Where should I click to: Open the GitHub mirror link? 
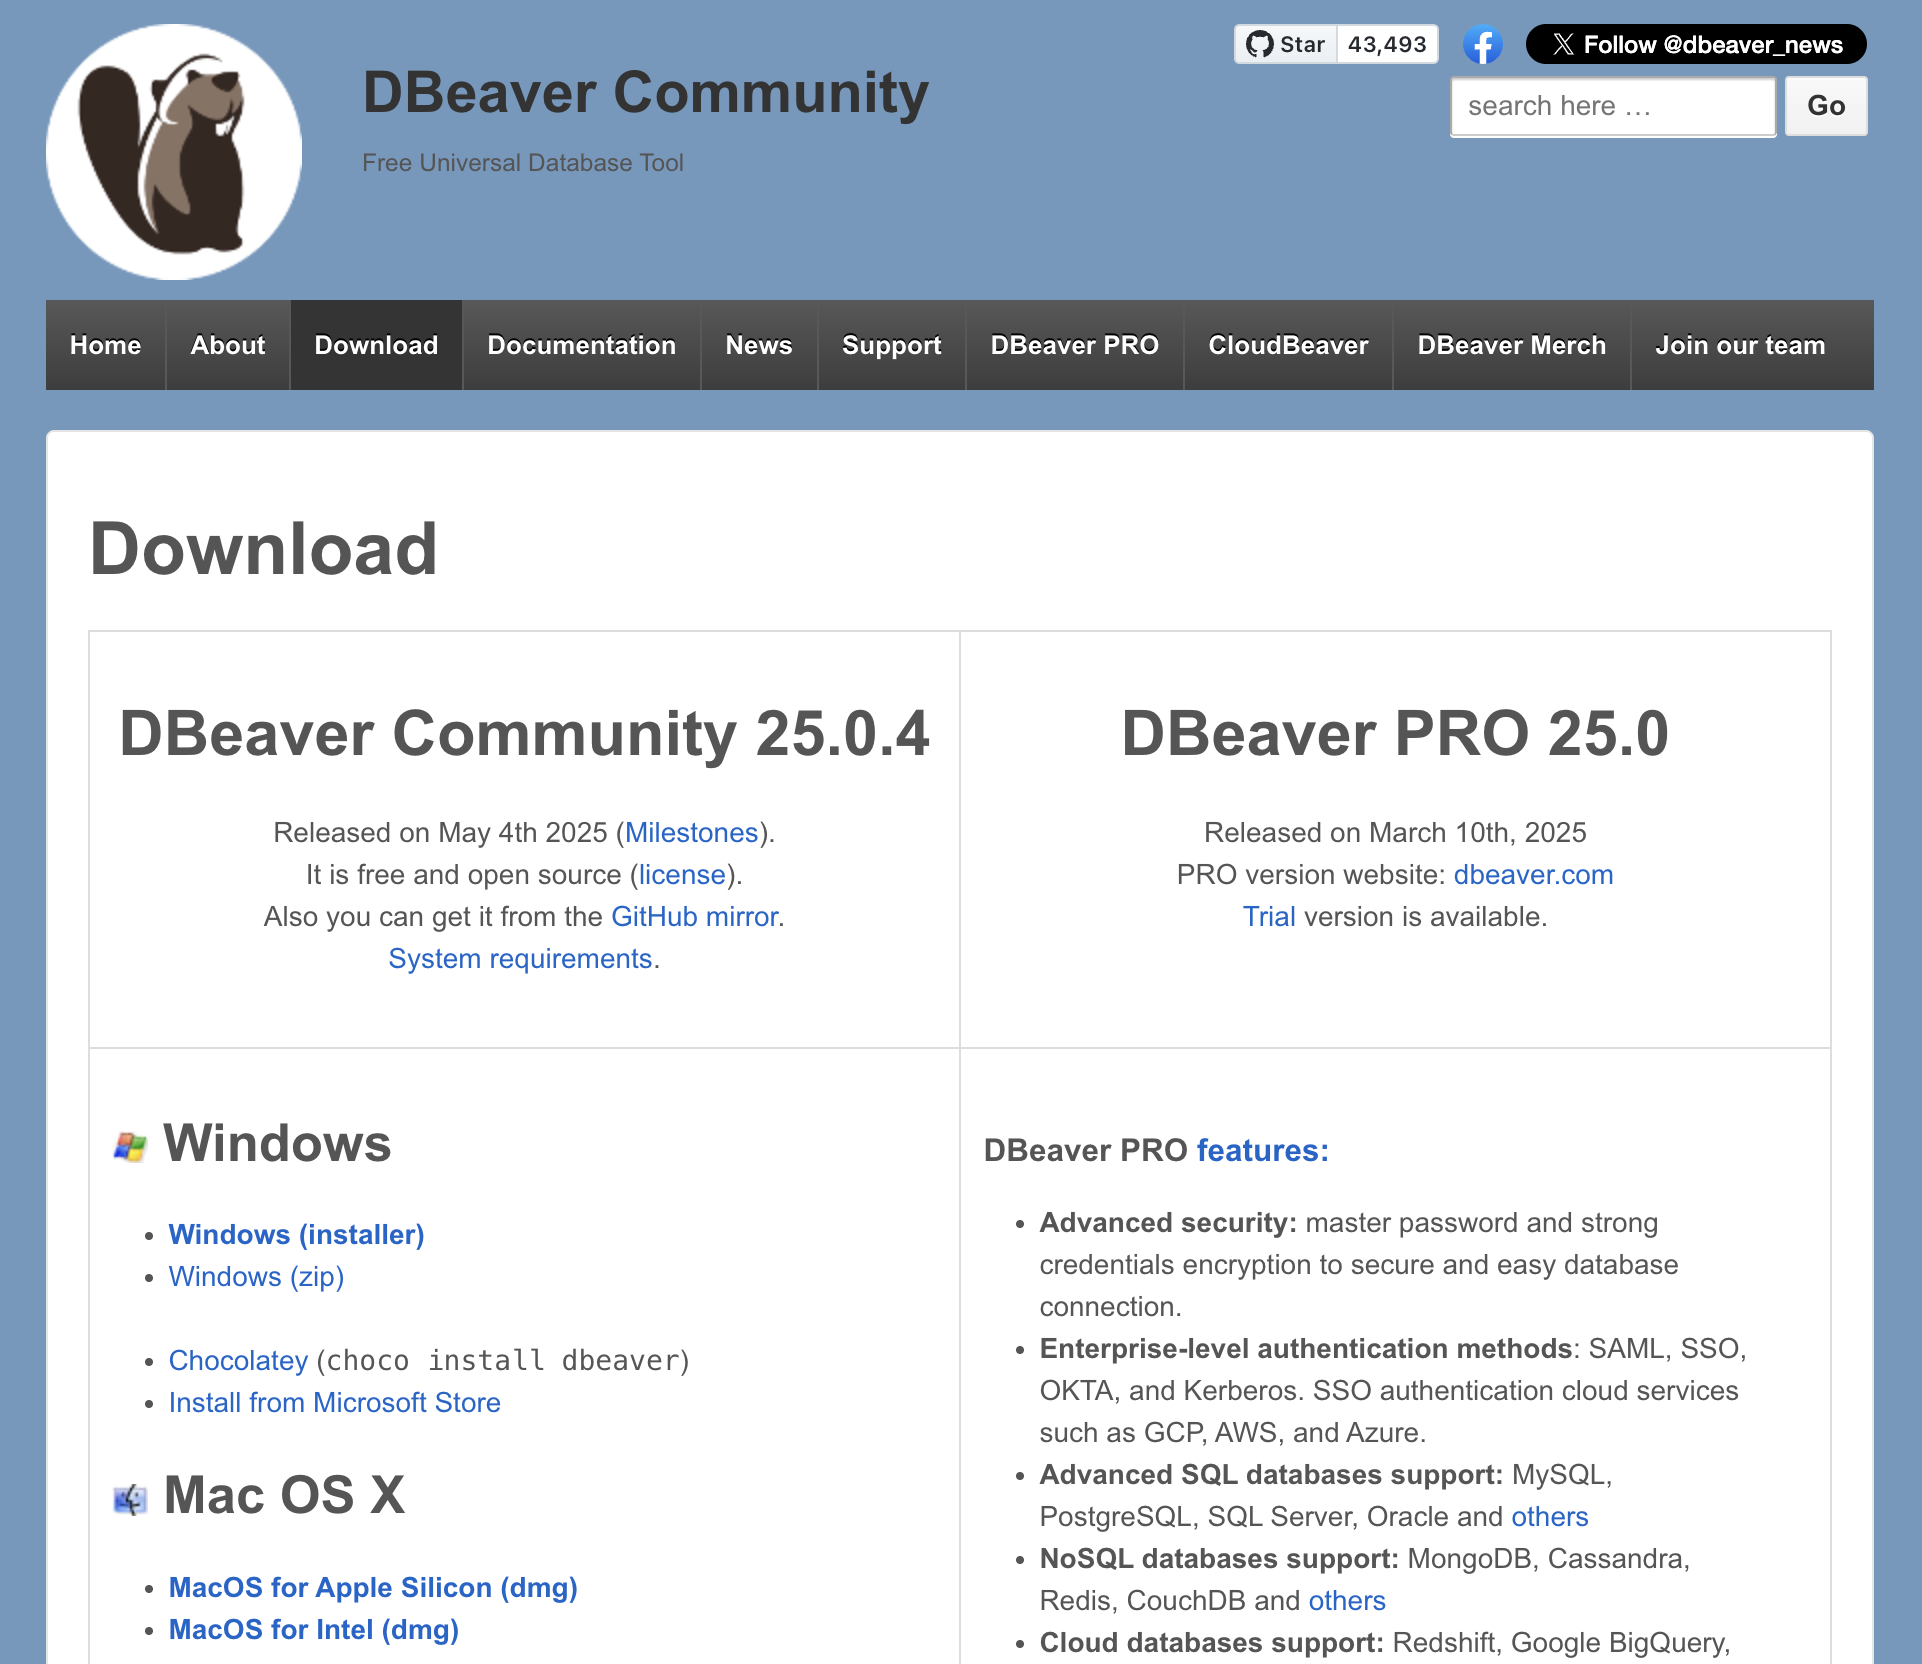coord(695,917)
